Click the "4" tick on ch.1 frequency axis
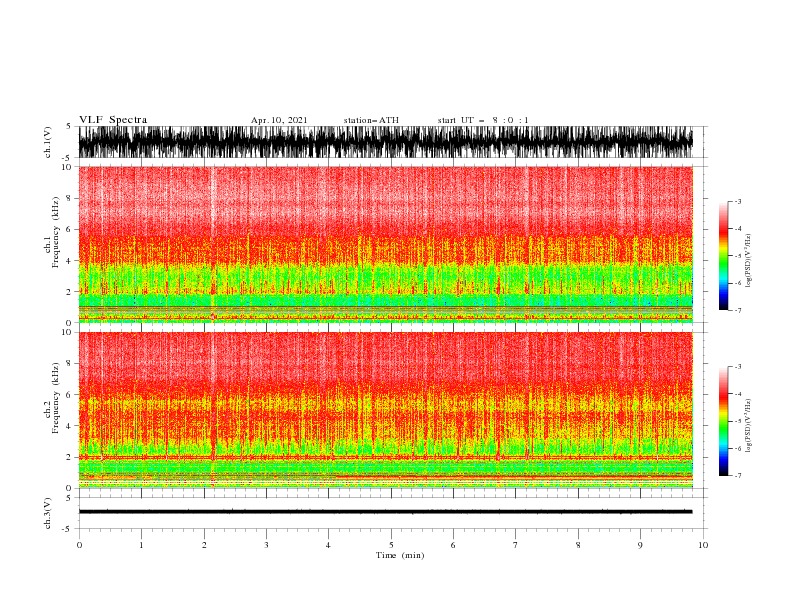 pyautogui.click(x=69, y=261)
